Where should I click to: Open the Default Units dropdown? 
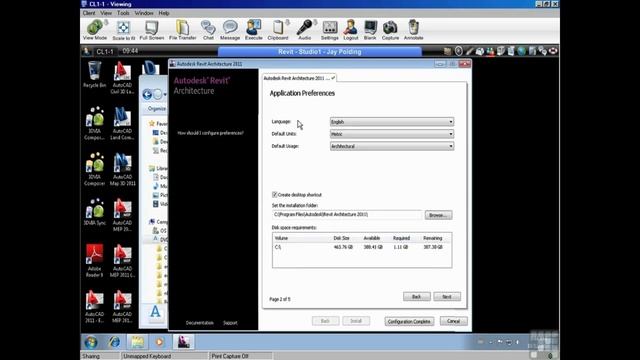[392, 134]
